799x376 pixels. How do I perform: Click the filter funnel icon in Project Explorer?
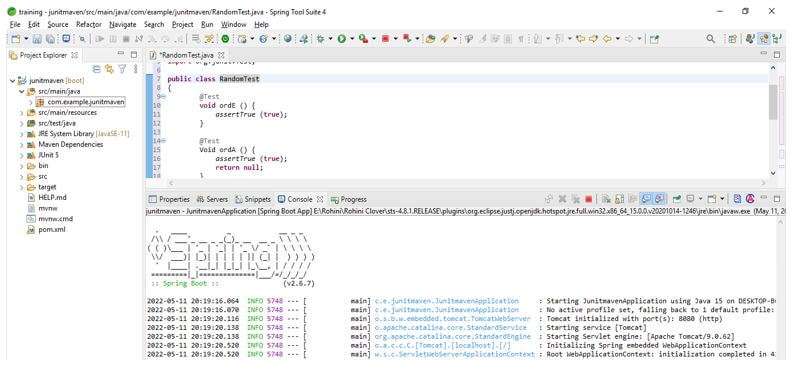coord(122,69)
